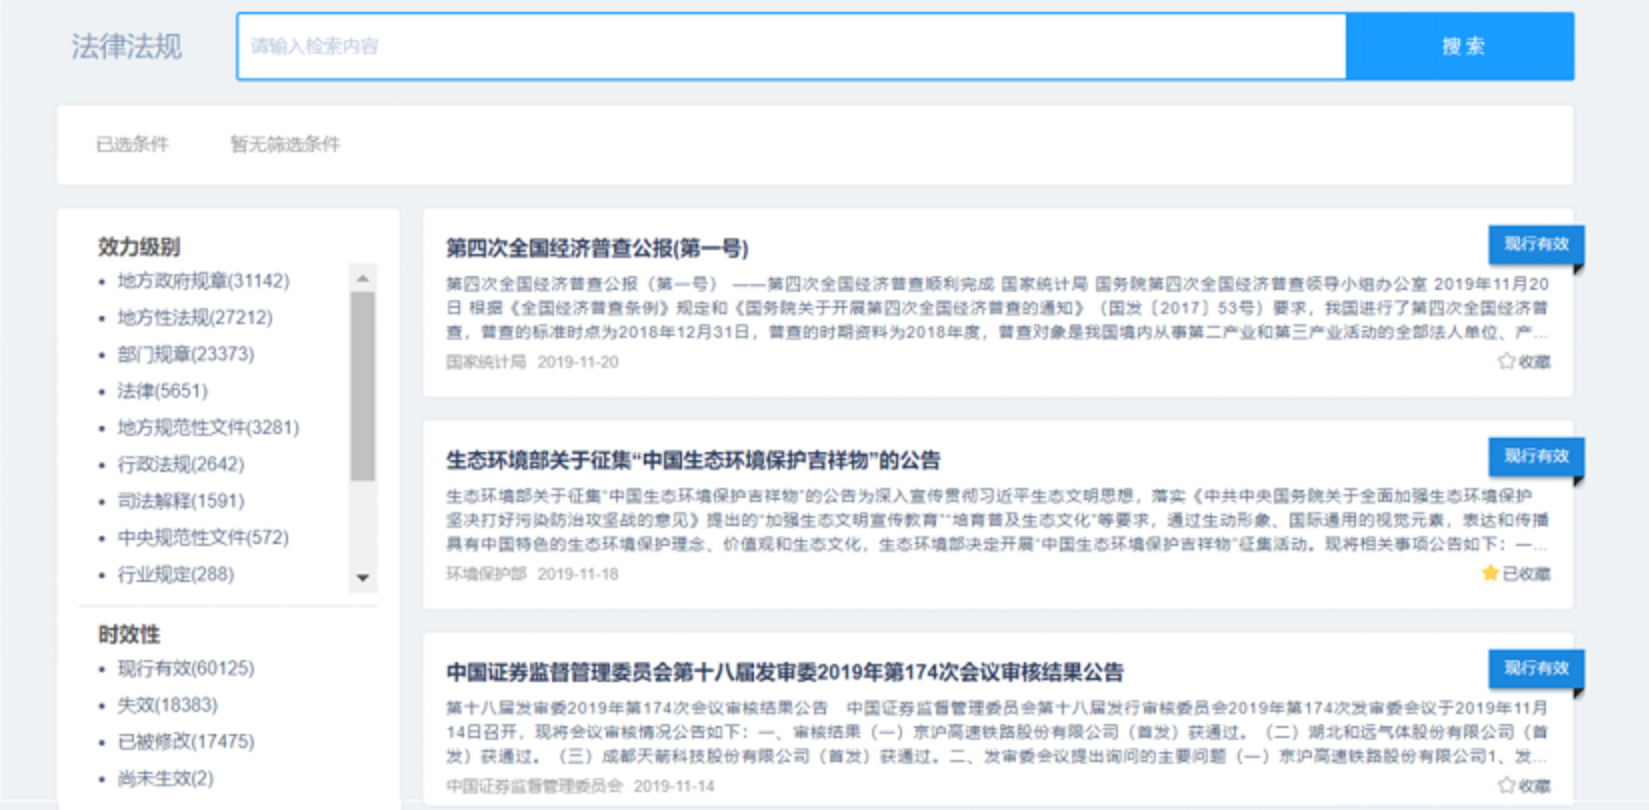Click the 2019-11-20 date text
The image size is (1649, 810).
tap(578, 362)
